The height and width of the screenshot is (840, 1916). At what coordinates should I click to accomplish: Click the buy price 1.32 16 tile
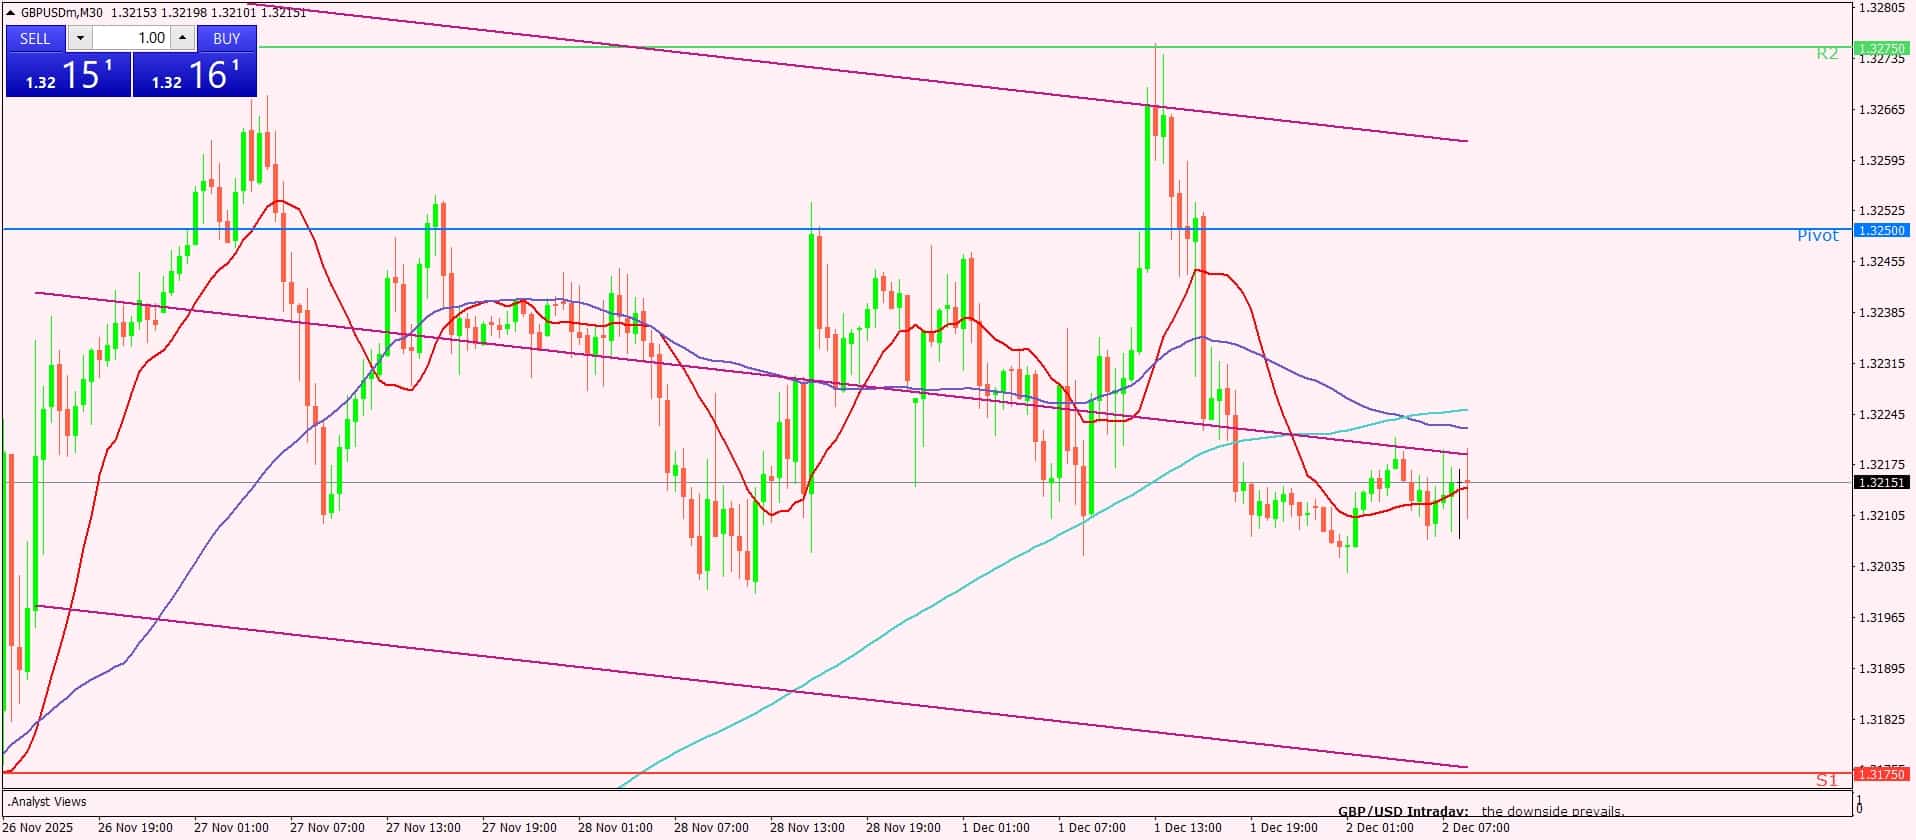point(195,75)
